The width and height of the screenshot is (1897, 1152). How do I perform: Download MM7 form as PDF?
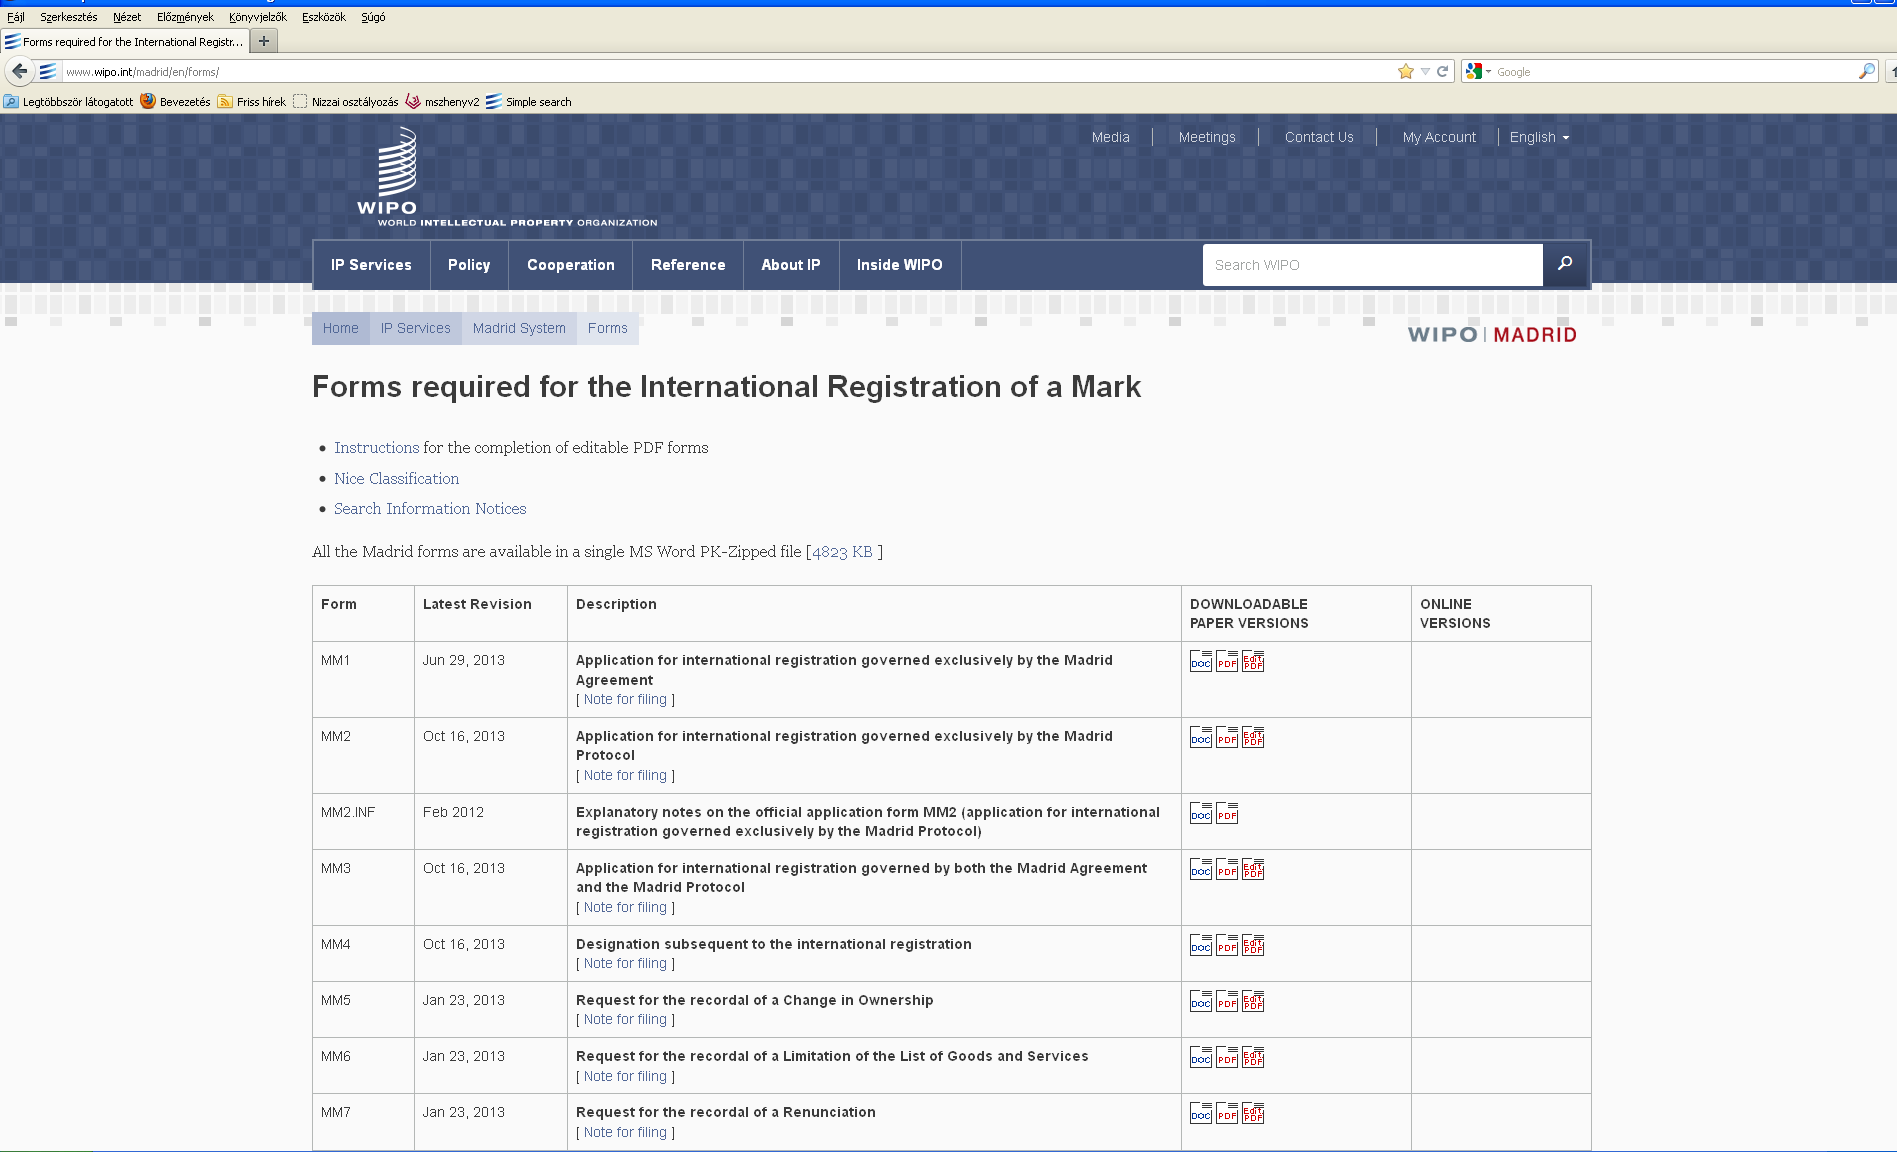(x=1227, y=1113)
